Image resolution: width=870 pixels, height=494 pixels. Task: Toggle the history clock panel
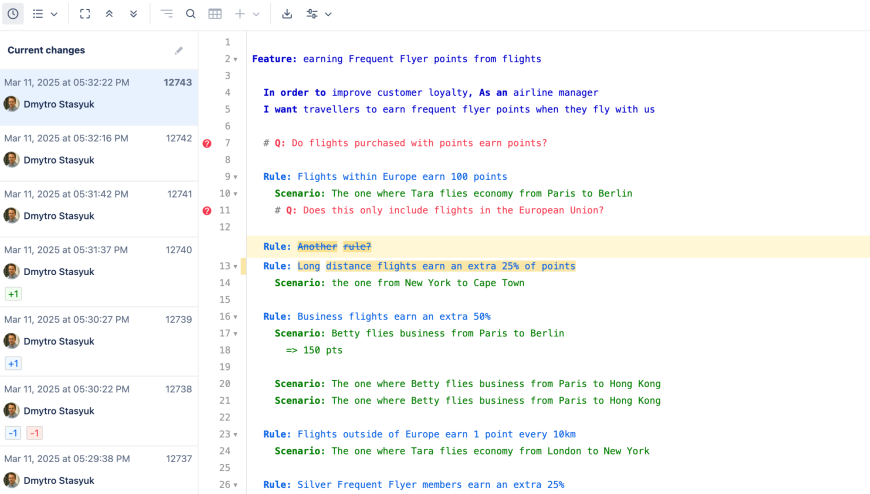[x=13, y=14]
